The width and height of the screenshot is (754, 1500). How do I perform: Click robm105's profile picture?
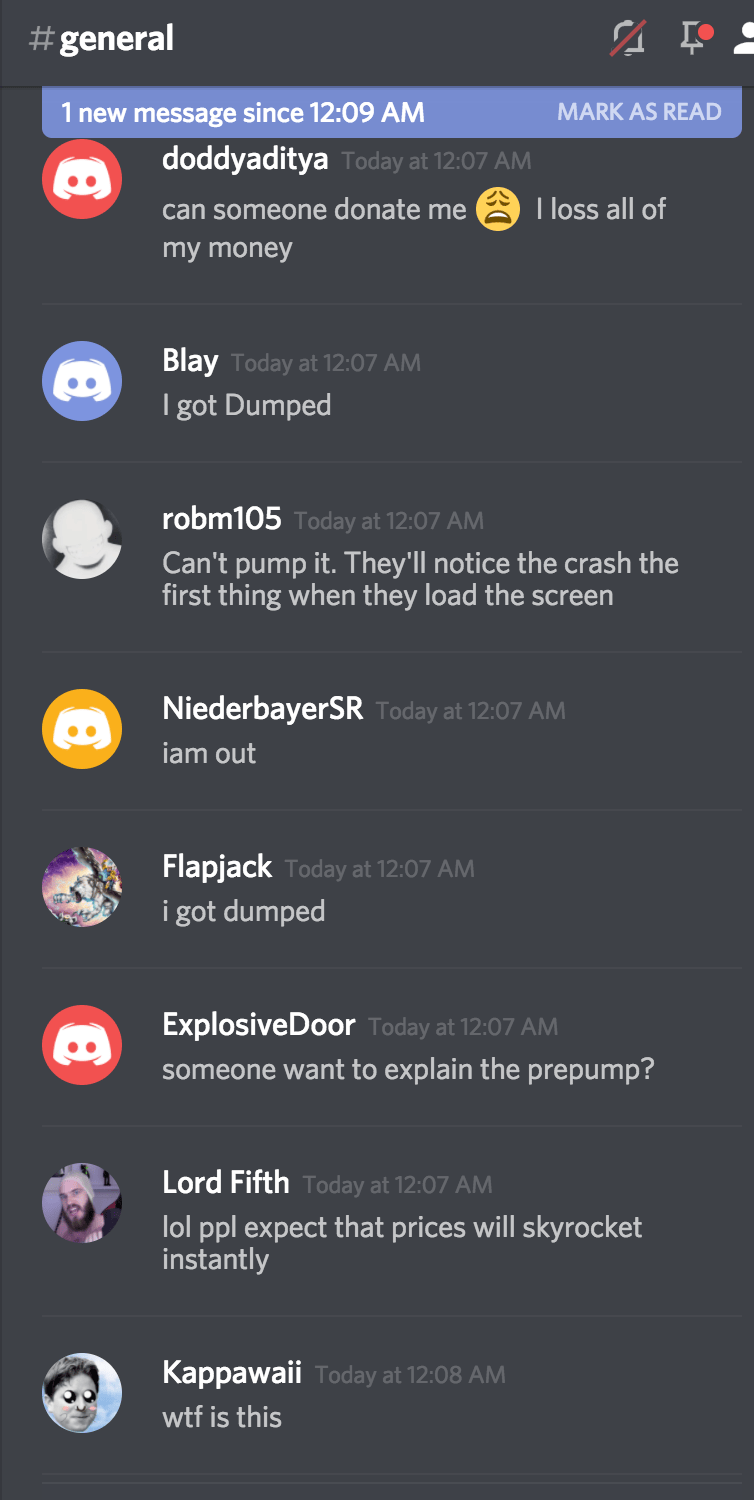coord(82,539)
